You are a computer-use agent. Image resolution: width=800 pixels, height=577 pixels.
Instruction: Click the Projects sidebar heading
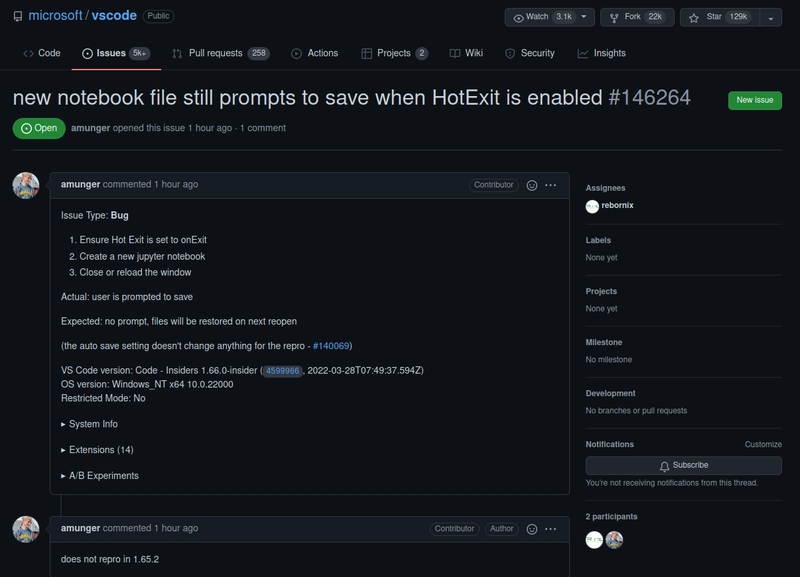601,291
